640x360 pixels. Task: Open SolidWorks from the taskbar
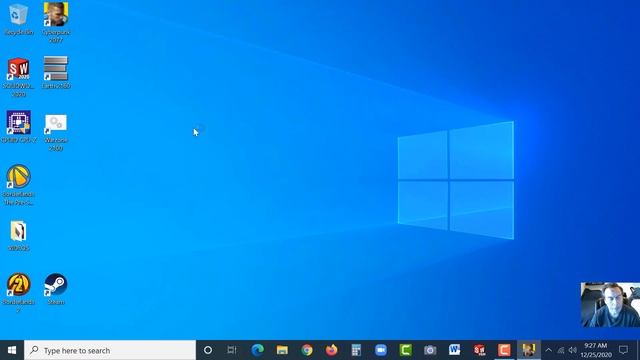tap(479, 350)
